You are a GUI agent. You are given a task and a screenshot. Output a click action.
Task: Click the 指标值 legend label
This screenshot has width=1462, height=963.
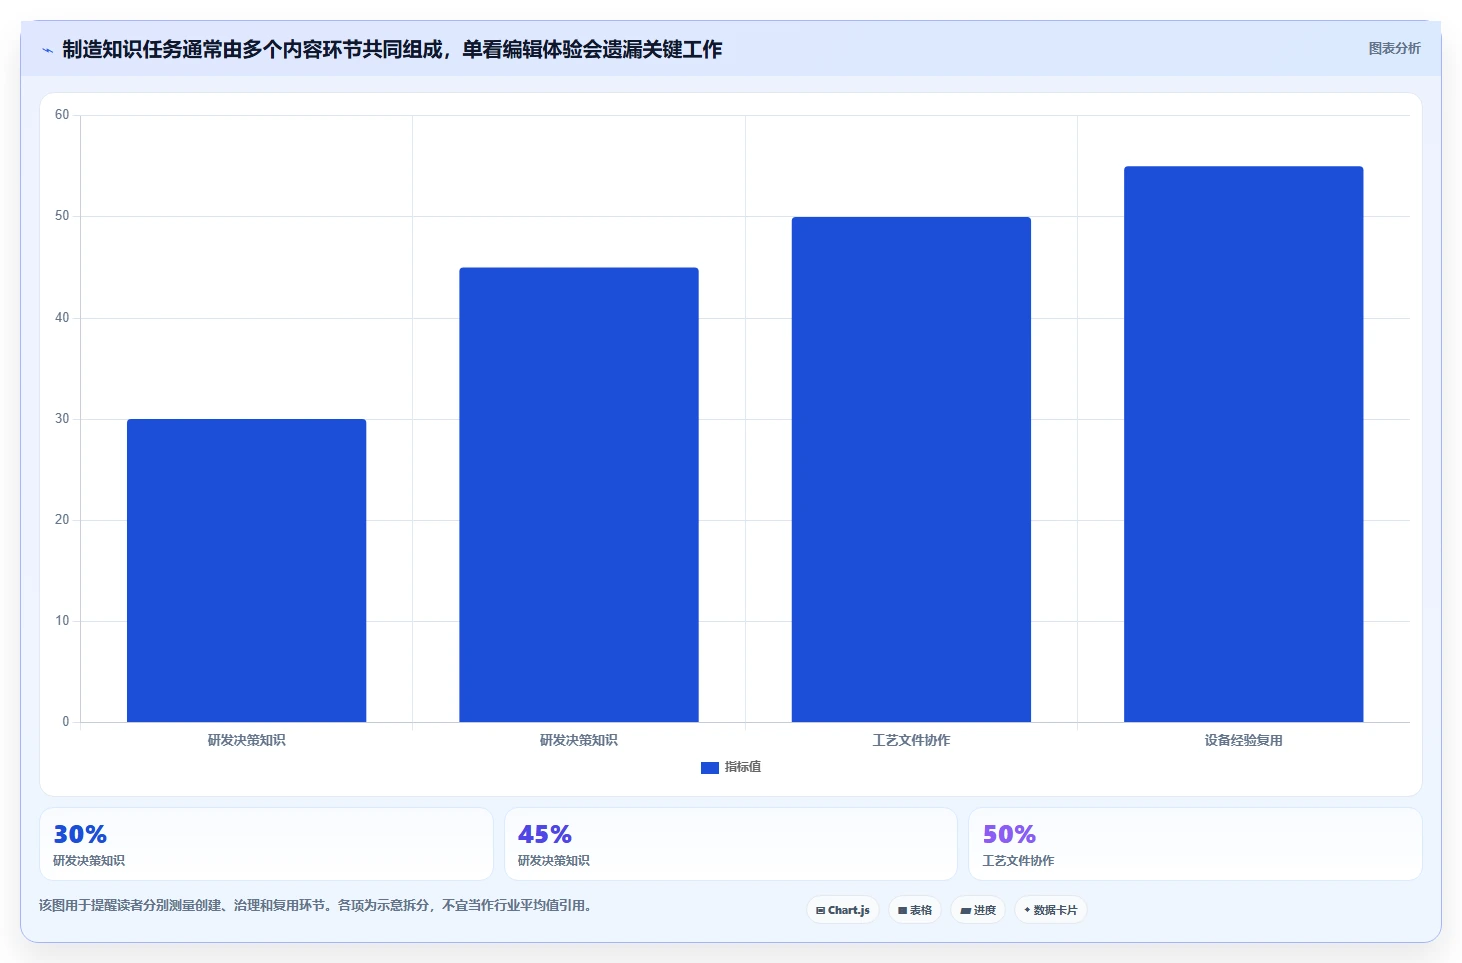coord(743,767)
